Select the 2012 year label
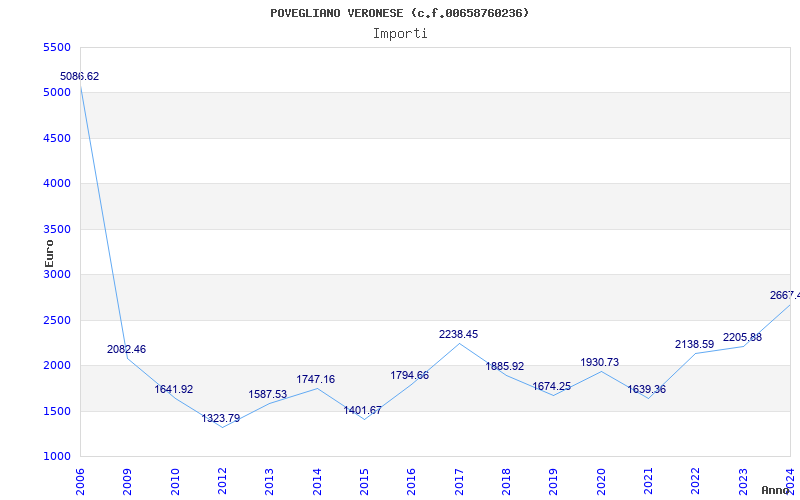 click(222, 482)
